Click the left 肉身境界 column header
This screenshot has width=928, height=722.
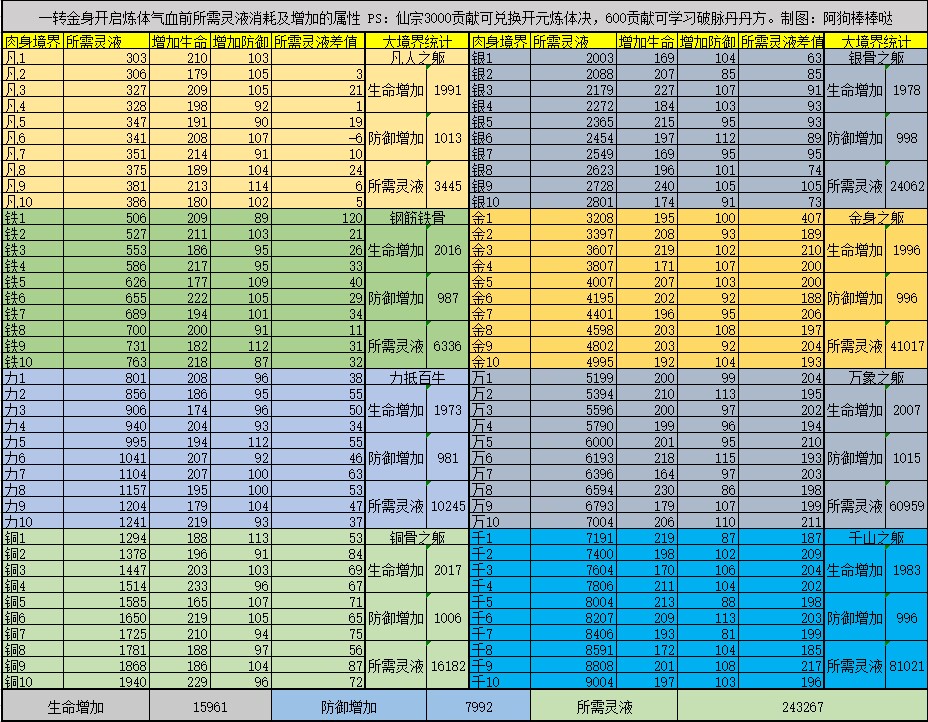(x=33, y=41)
